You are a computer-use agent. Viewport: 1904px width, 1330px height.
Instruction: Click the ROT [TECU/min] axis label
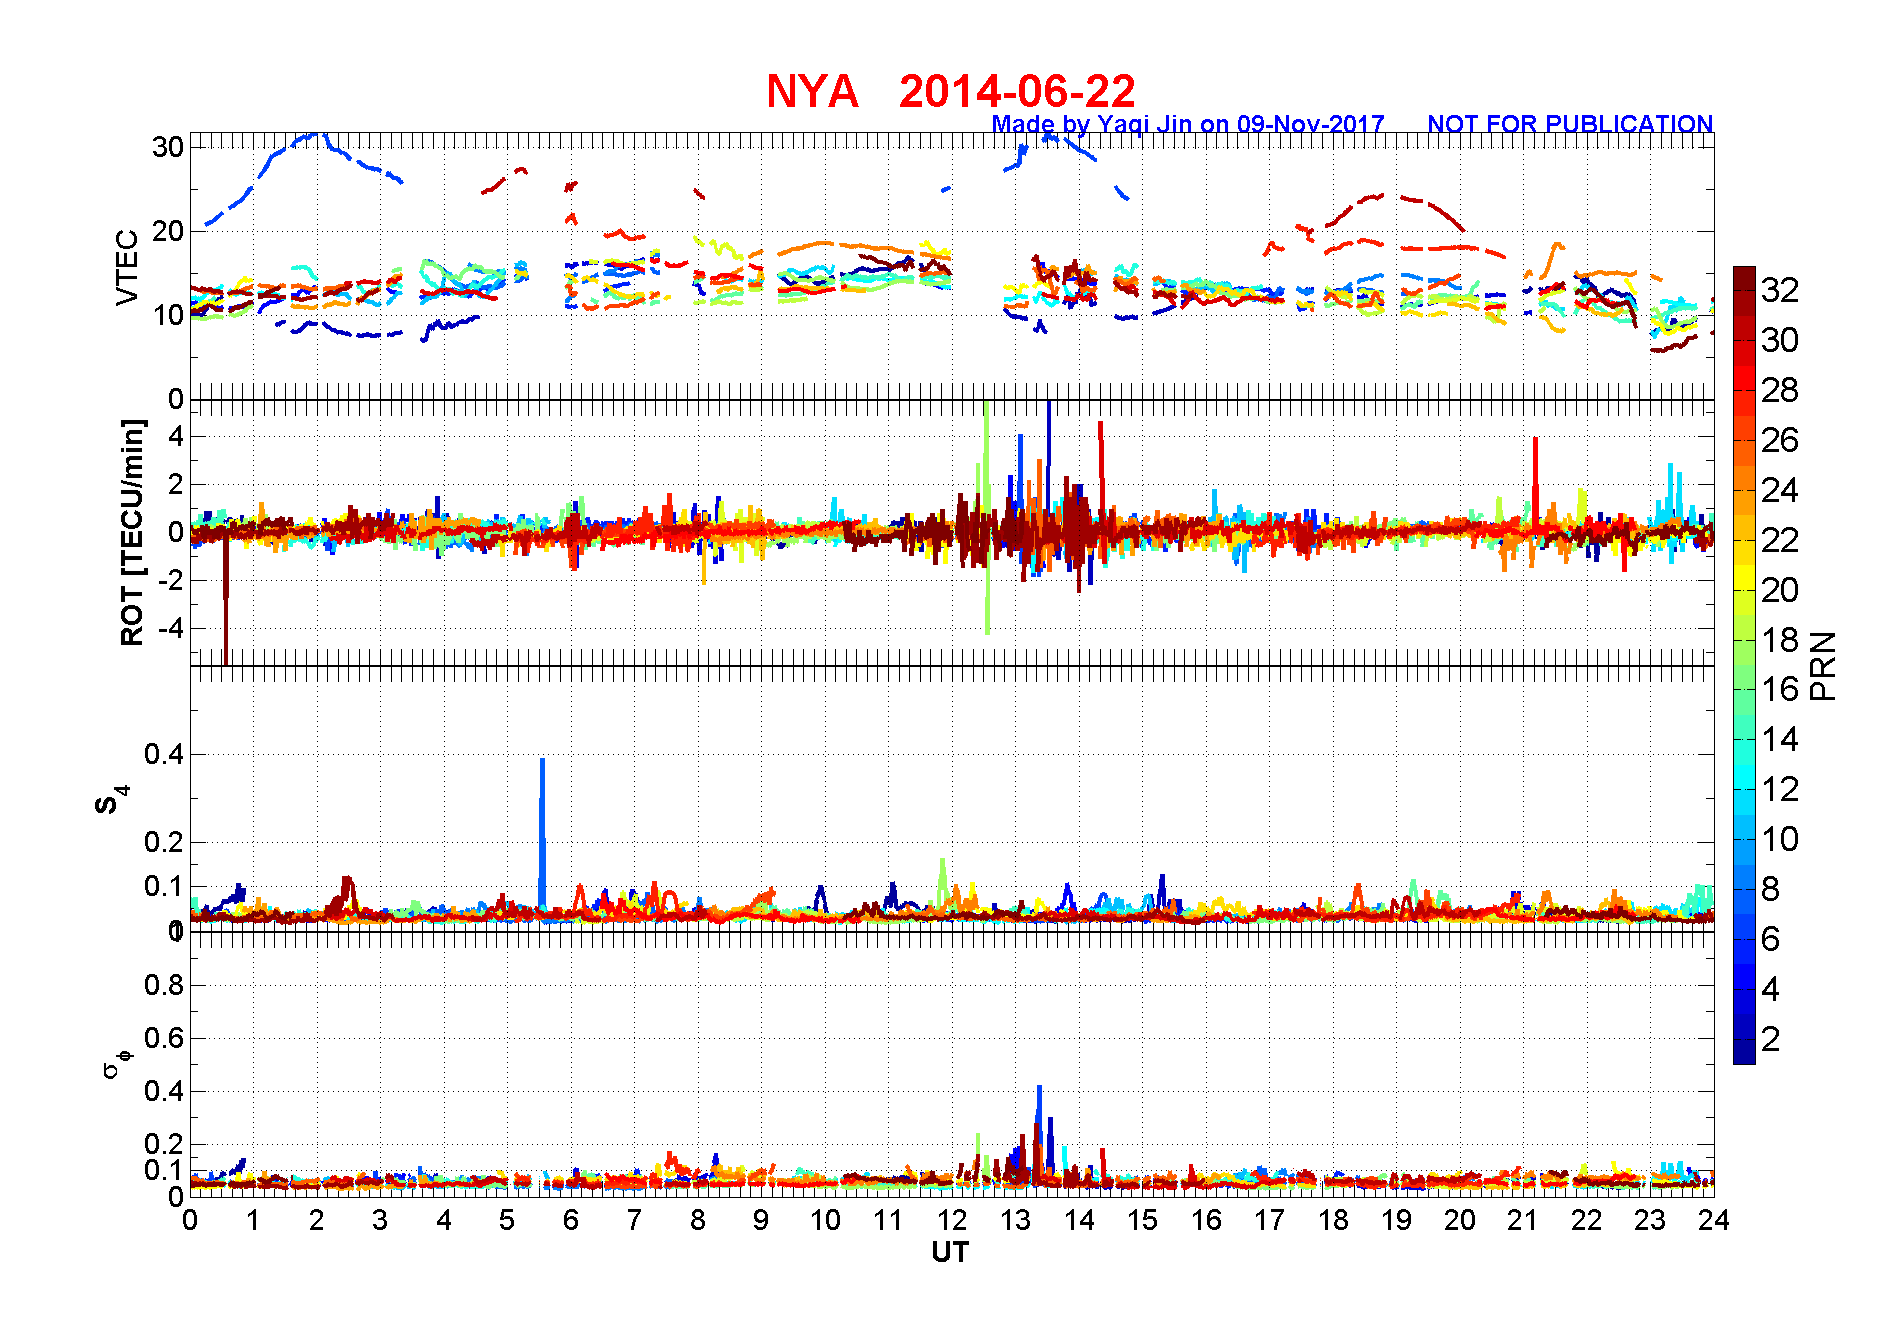click(x=132, y=532)
